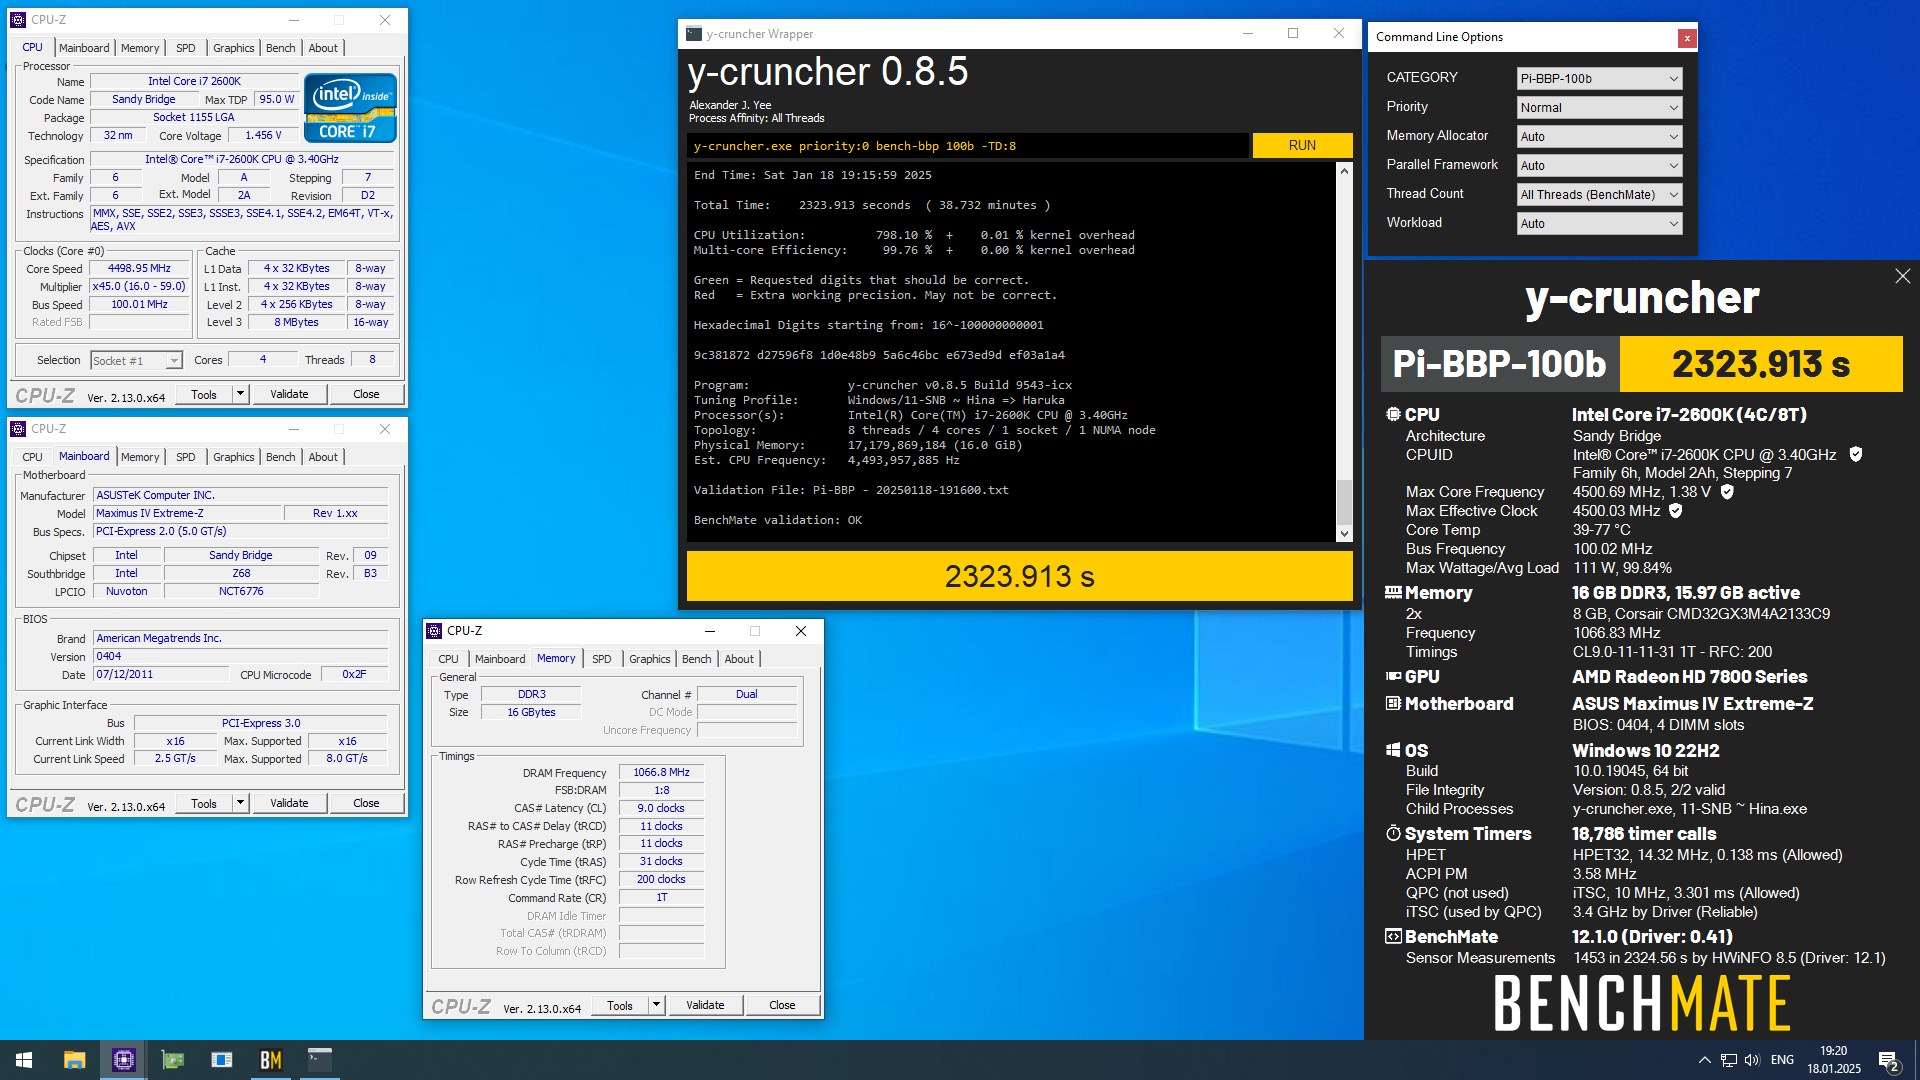
Task: Click the y-cruncher console scrollbar thumb
Action: [x=1344, y=500]
